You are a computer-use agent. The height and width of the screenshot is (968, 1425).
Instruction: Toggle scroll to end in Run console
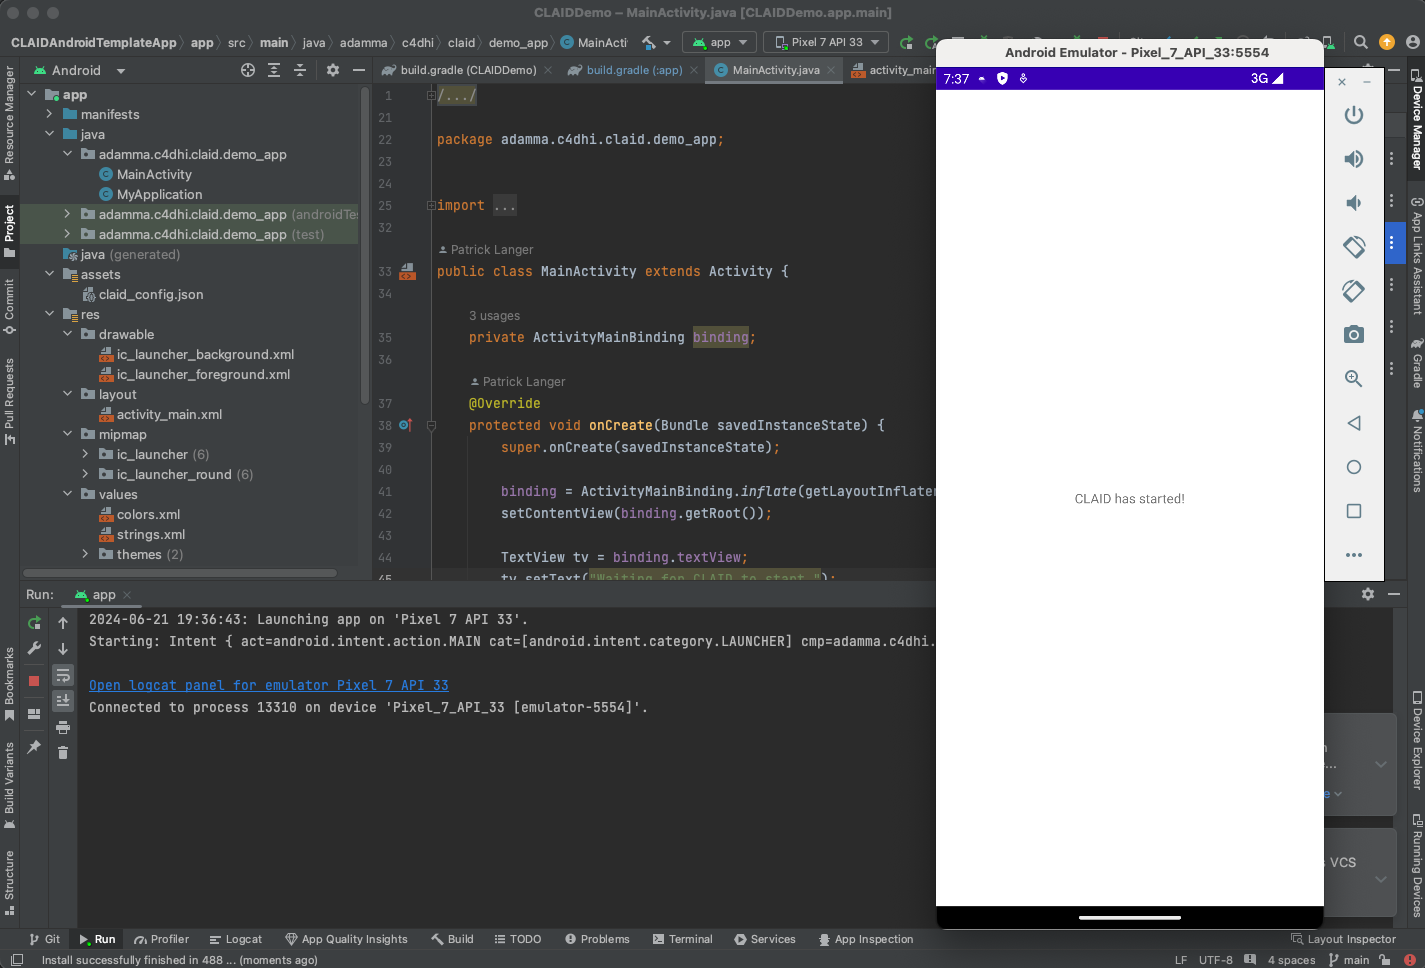pyautogui.click(x=63, y=701)
